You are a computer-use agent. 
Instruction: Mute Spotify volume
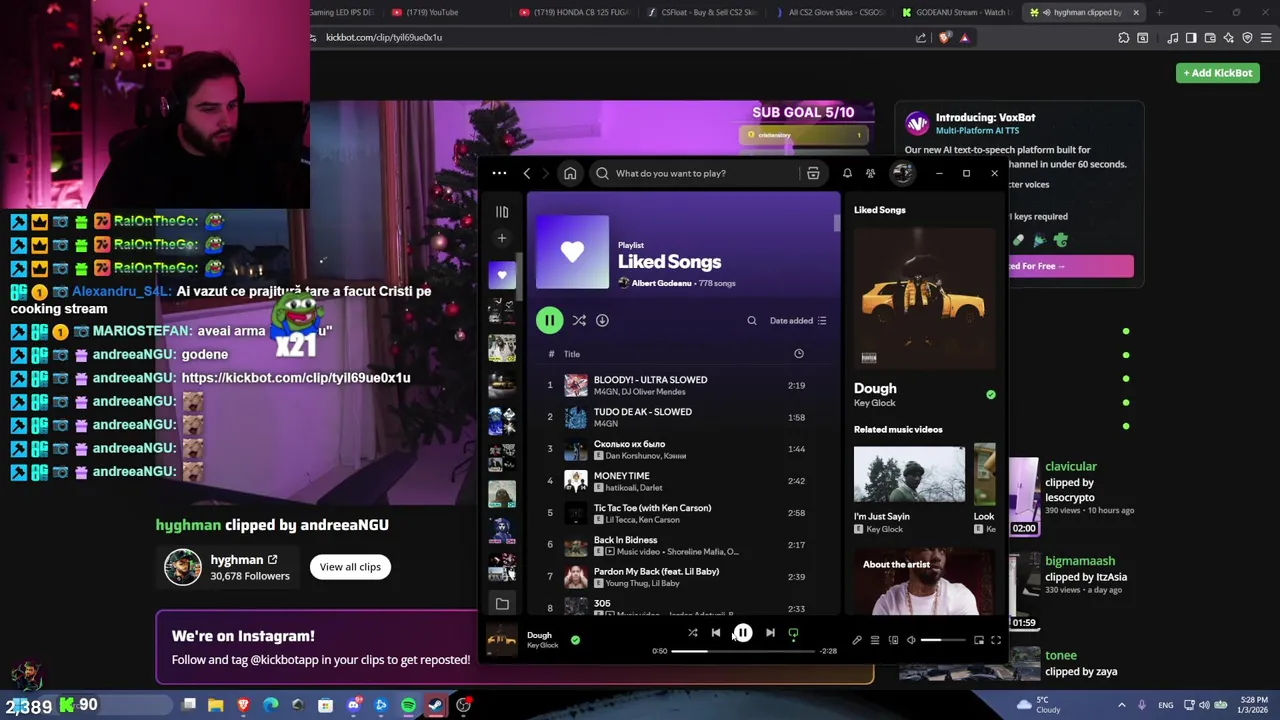pyautogui.click(x=911, y=640)
